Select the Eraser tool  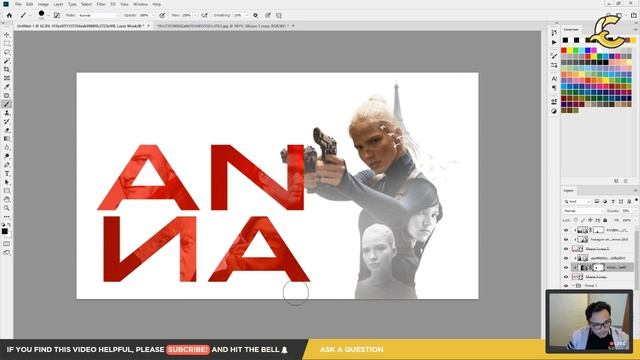(7, 130)
